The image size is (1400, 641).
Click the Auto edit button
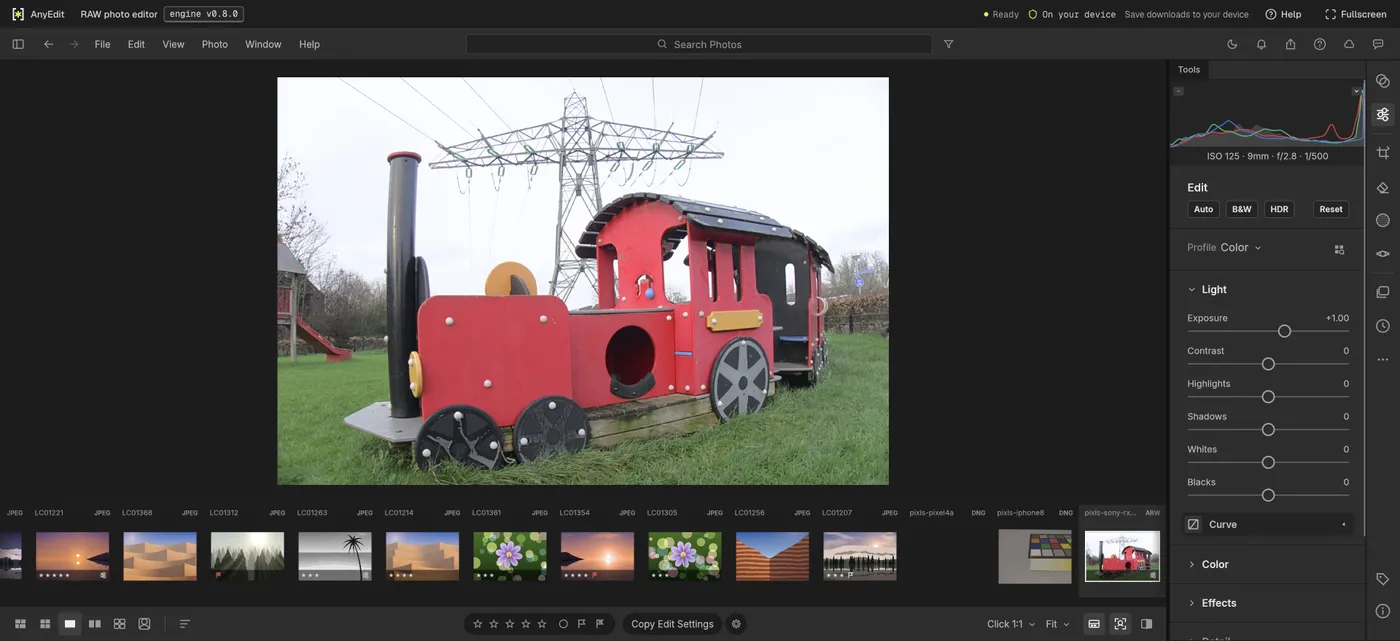(x=1203, y=209)
